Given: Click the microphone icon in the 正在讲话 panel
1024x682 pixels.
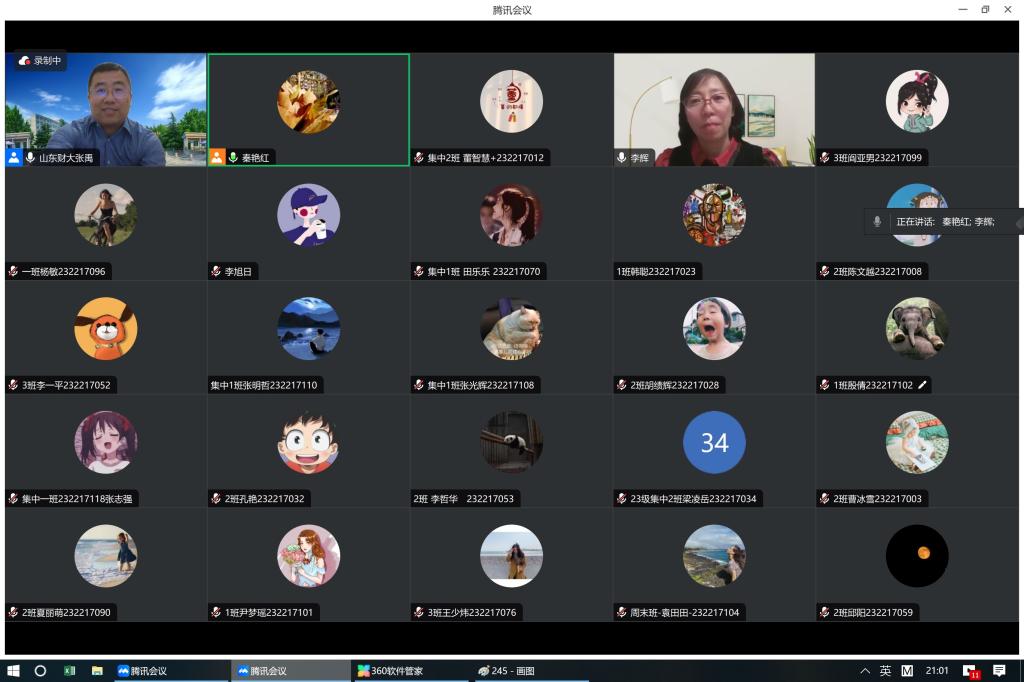Looking at the screenshot, I should coord(877,222).
